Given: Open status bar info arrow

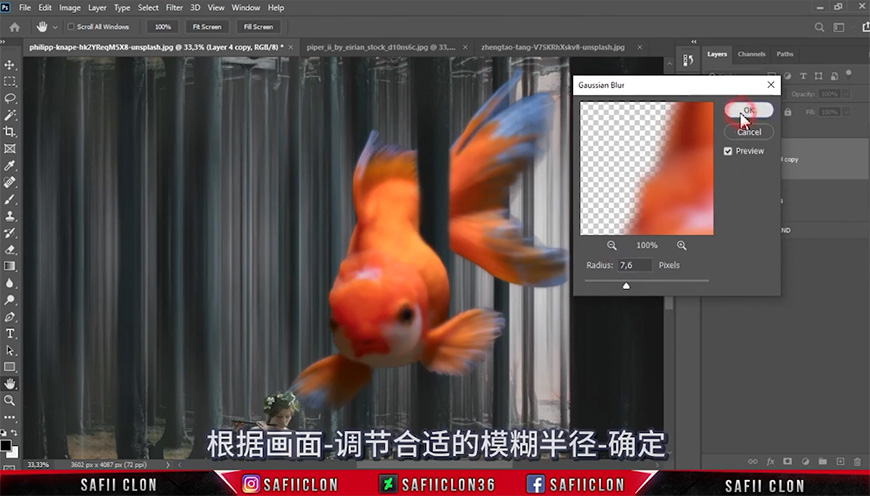Looking at the screenshot, I should pyautogui.click(x=168, y=464).
